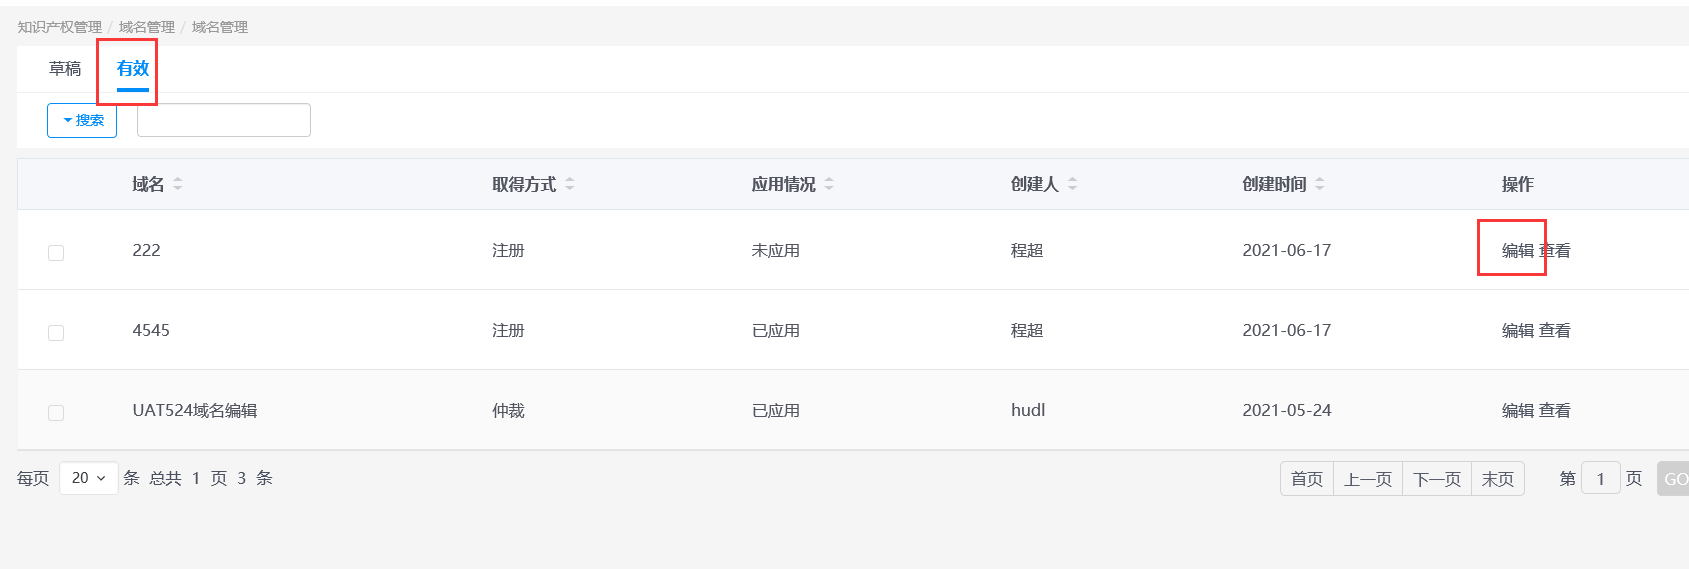
Task: Go to 下一页 in pagination
Action: tap(1437, 479)
